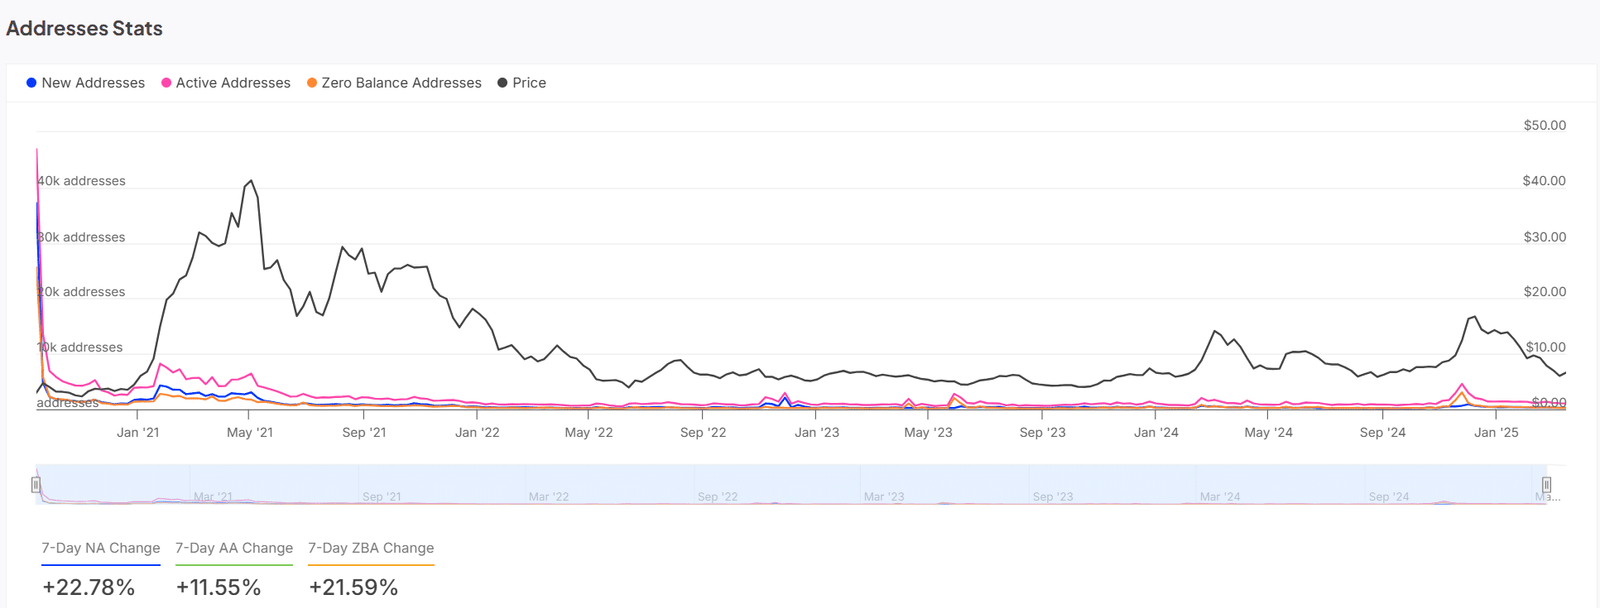Click the right range navigator handle

coord(1546,485)
